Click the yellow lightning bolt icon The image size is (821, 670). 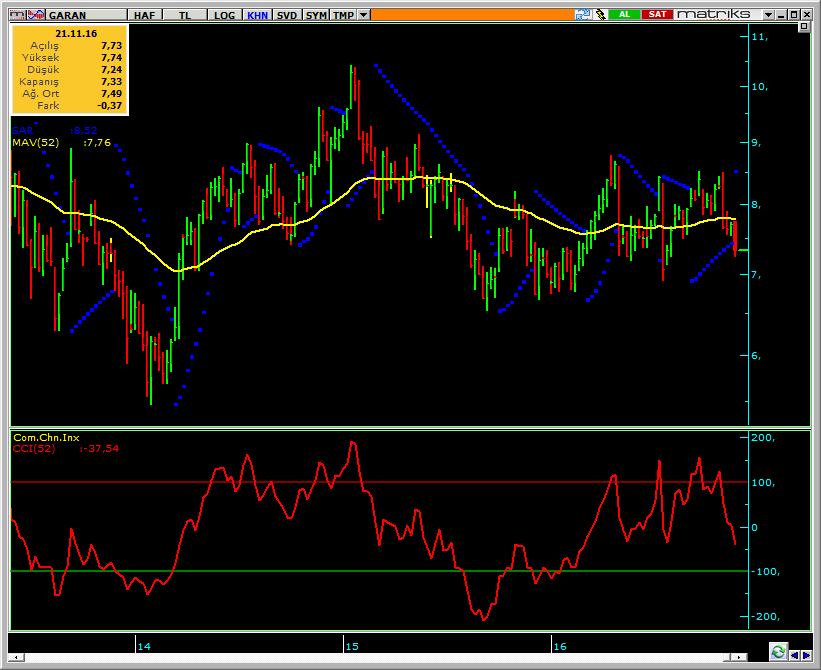point(600,15)
